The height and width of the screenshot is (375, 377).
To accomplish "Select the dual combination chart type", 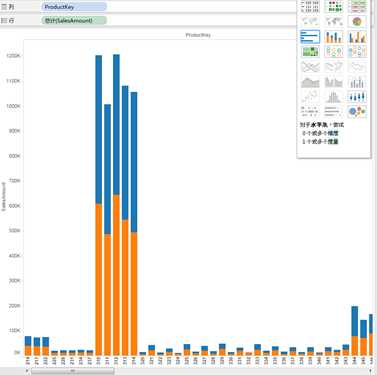I will tap(357, 82).
